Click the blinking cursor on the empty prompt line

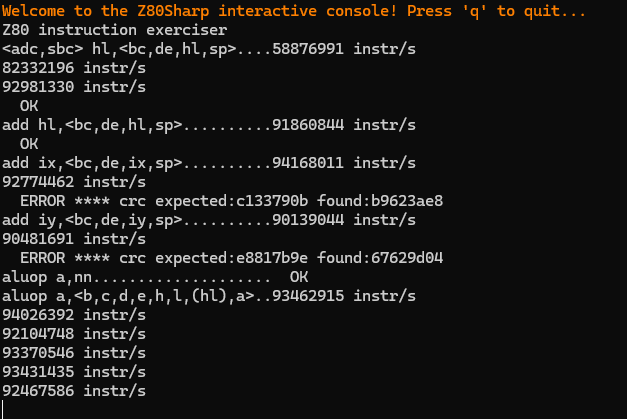click(x=3, y=409)
